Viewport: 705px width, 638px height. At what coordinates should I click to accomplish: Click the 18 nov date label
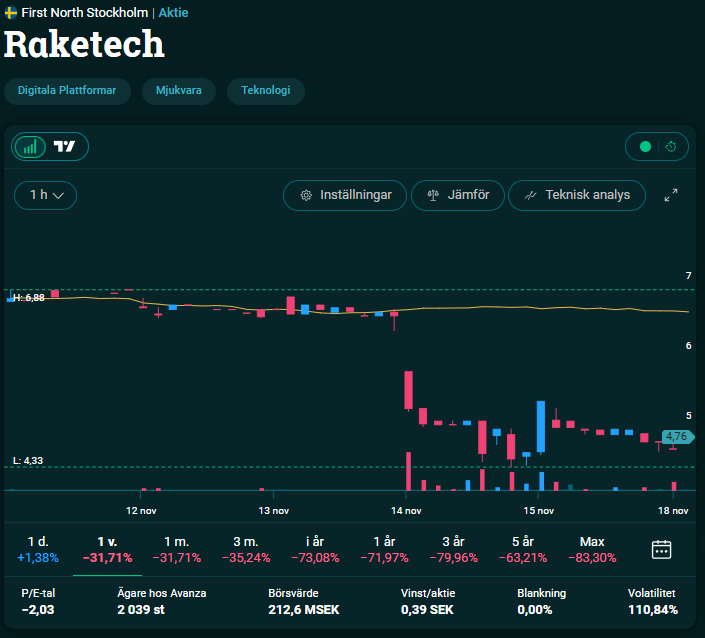[673, 511]
